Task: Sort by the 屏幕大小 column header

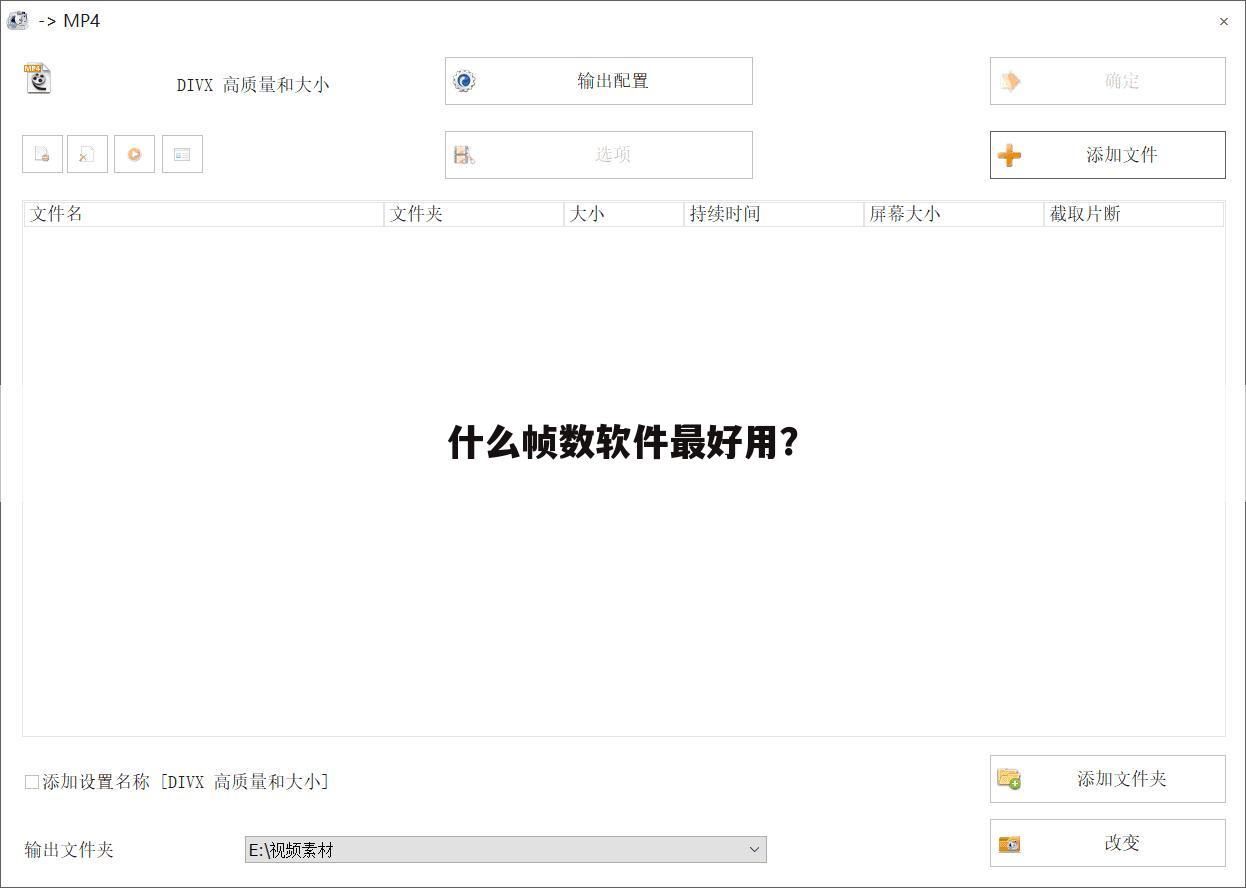Action: point(954,214)
